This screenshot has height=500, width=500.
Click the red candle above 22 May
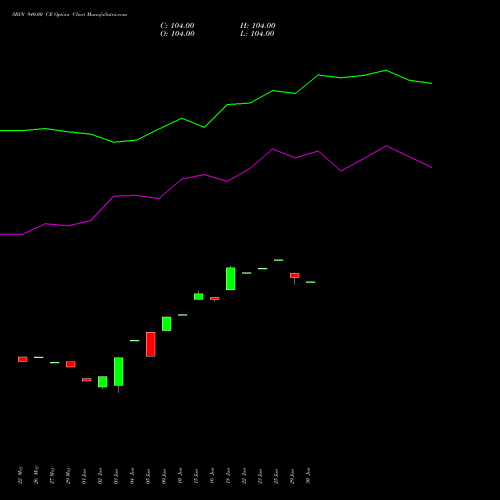[23, 359]
